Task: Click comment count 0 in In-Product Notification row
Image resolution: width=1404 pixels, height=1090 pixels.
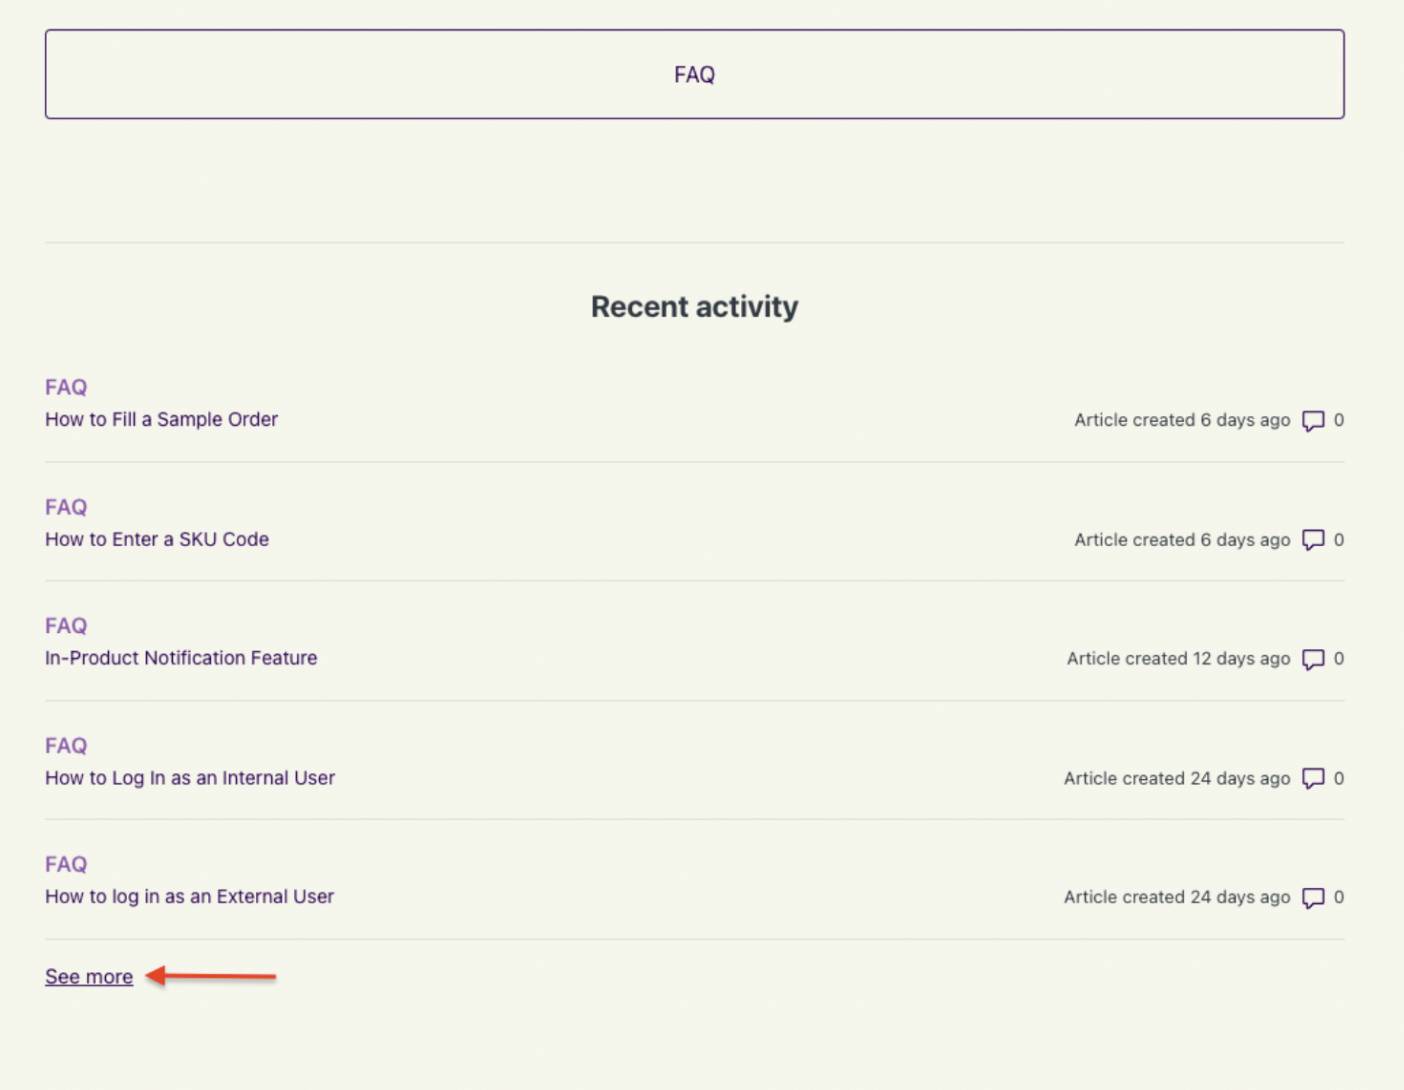Action: pos(1339,659)
